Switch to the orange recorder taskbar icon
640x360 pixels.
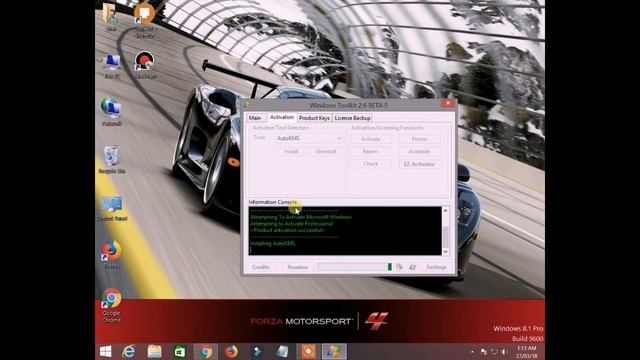pyautogui.click(x=308, y=351)
